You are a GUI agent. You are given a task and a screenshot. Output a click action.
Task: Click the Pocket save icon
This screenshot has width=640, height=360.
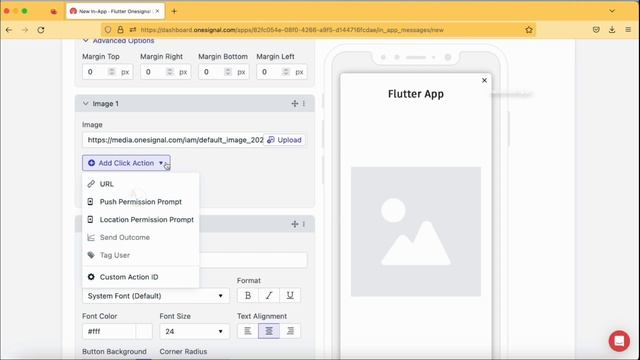[x=596, y=29]
